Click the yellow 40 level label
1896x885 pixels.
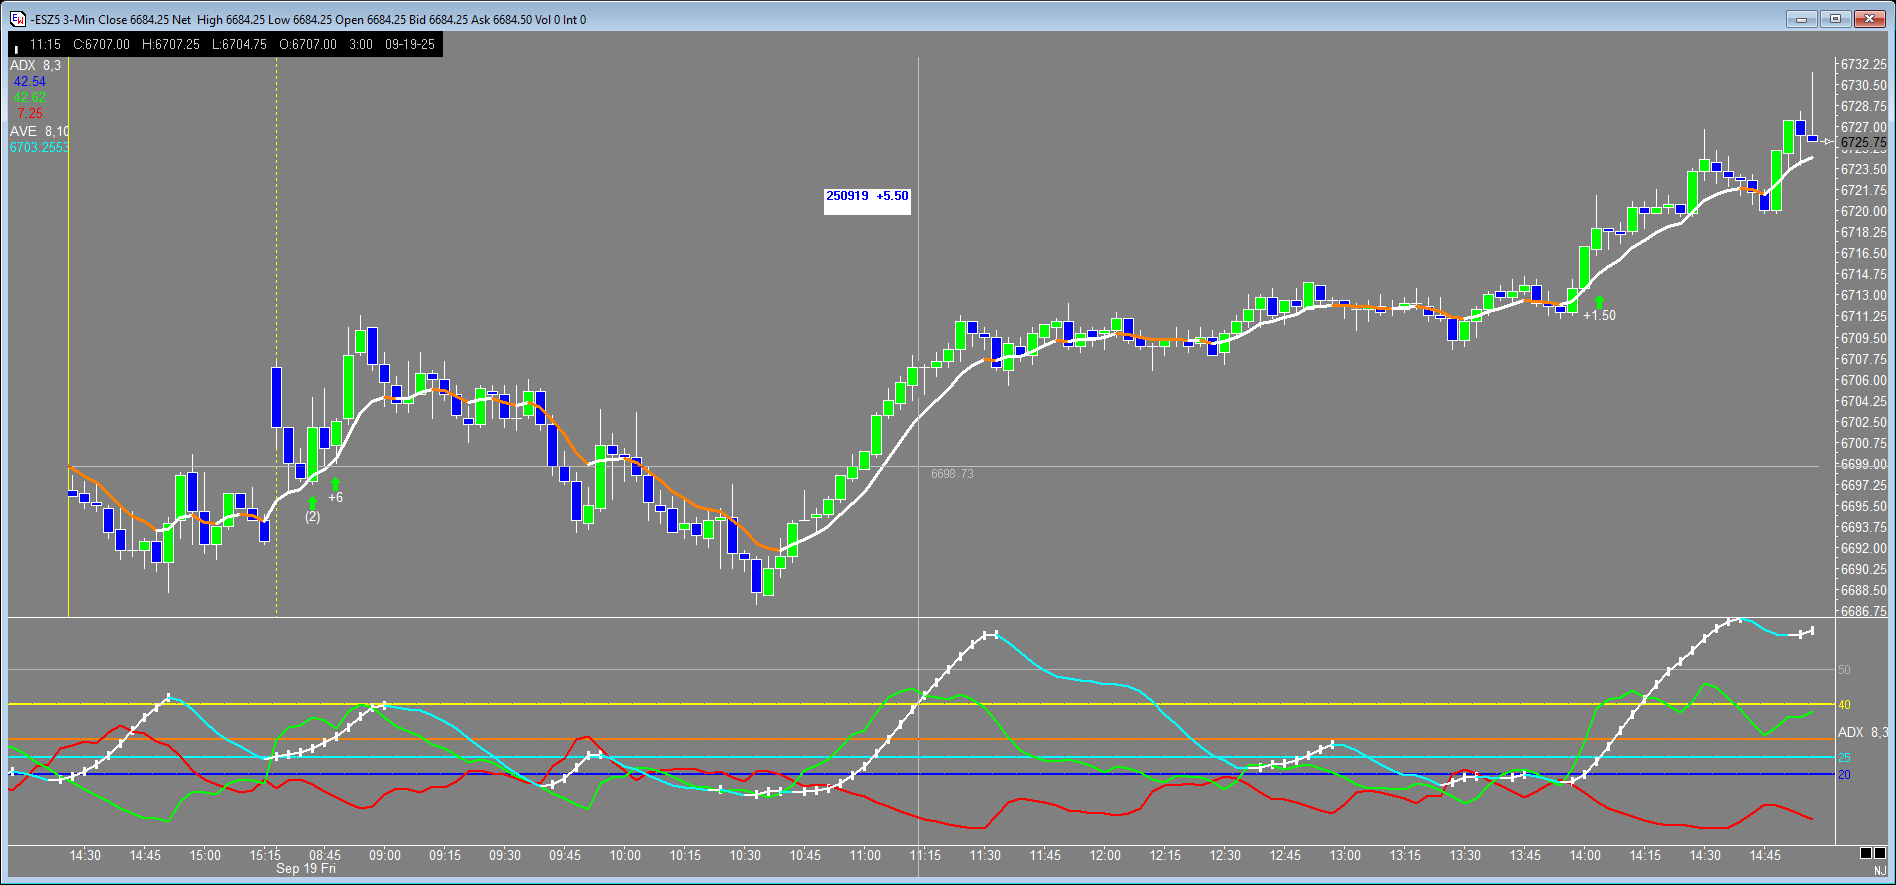tap(1845, 705)
